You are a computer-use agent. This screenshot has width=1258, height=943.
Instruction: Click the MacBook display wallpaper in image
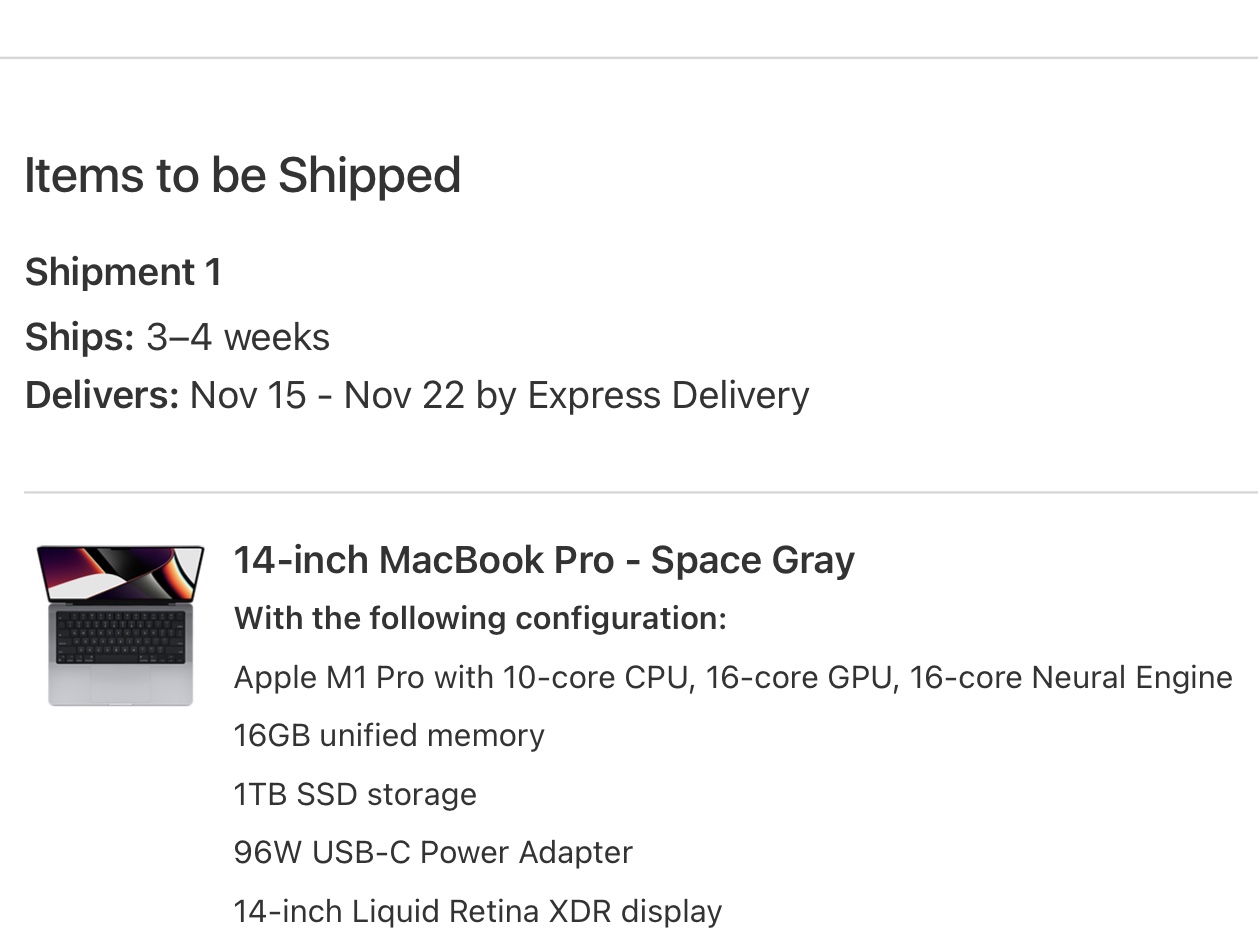(x=120, y=571)
